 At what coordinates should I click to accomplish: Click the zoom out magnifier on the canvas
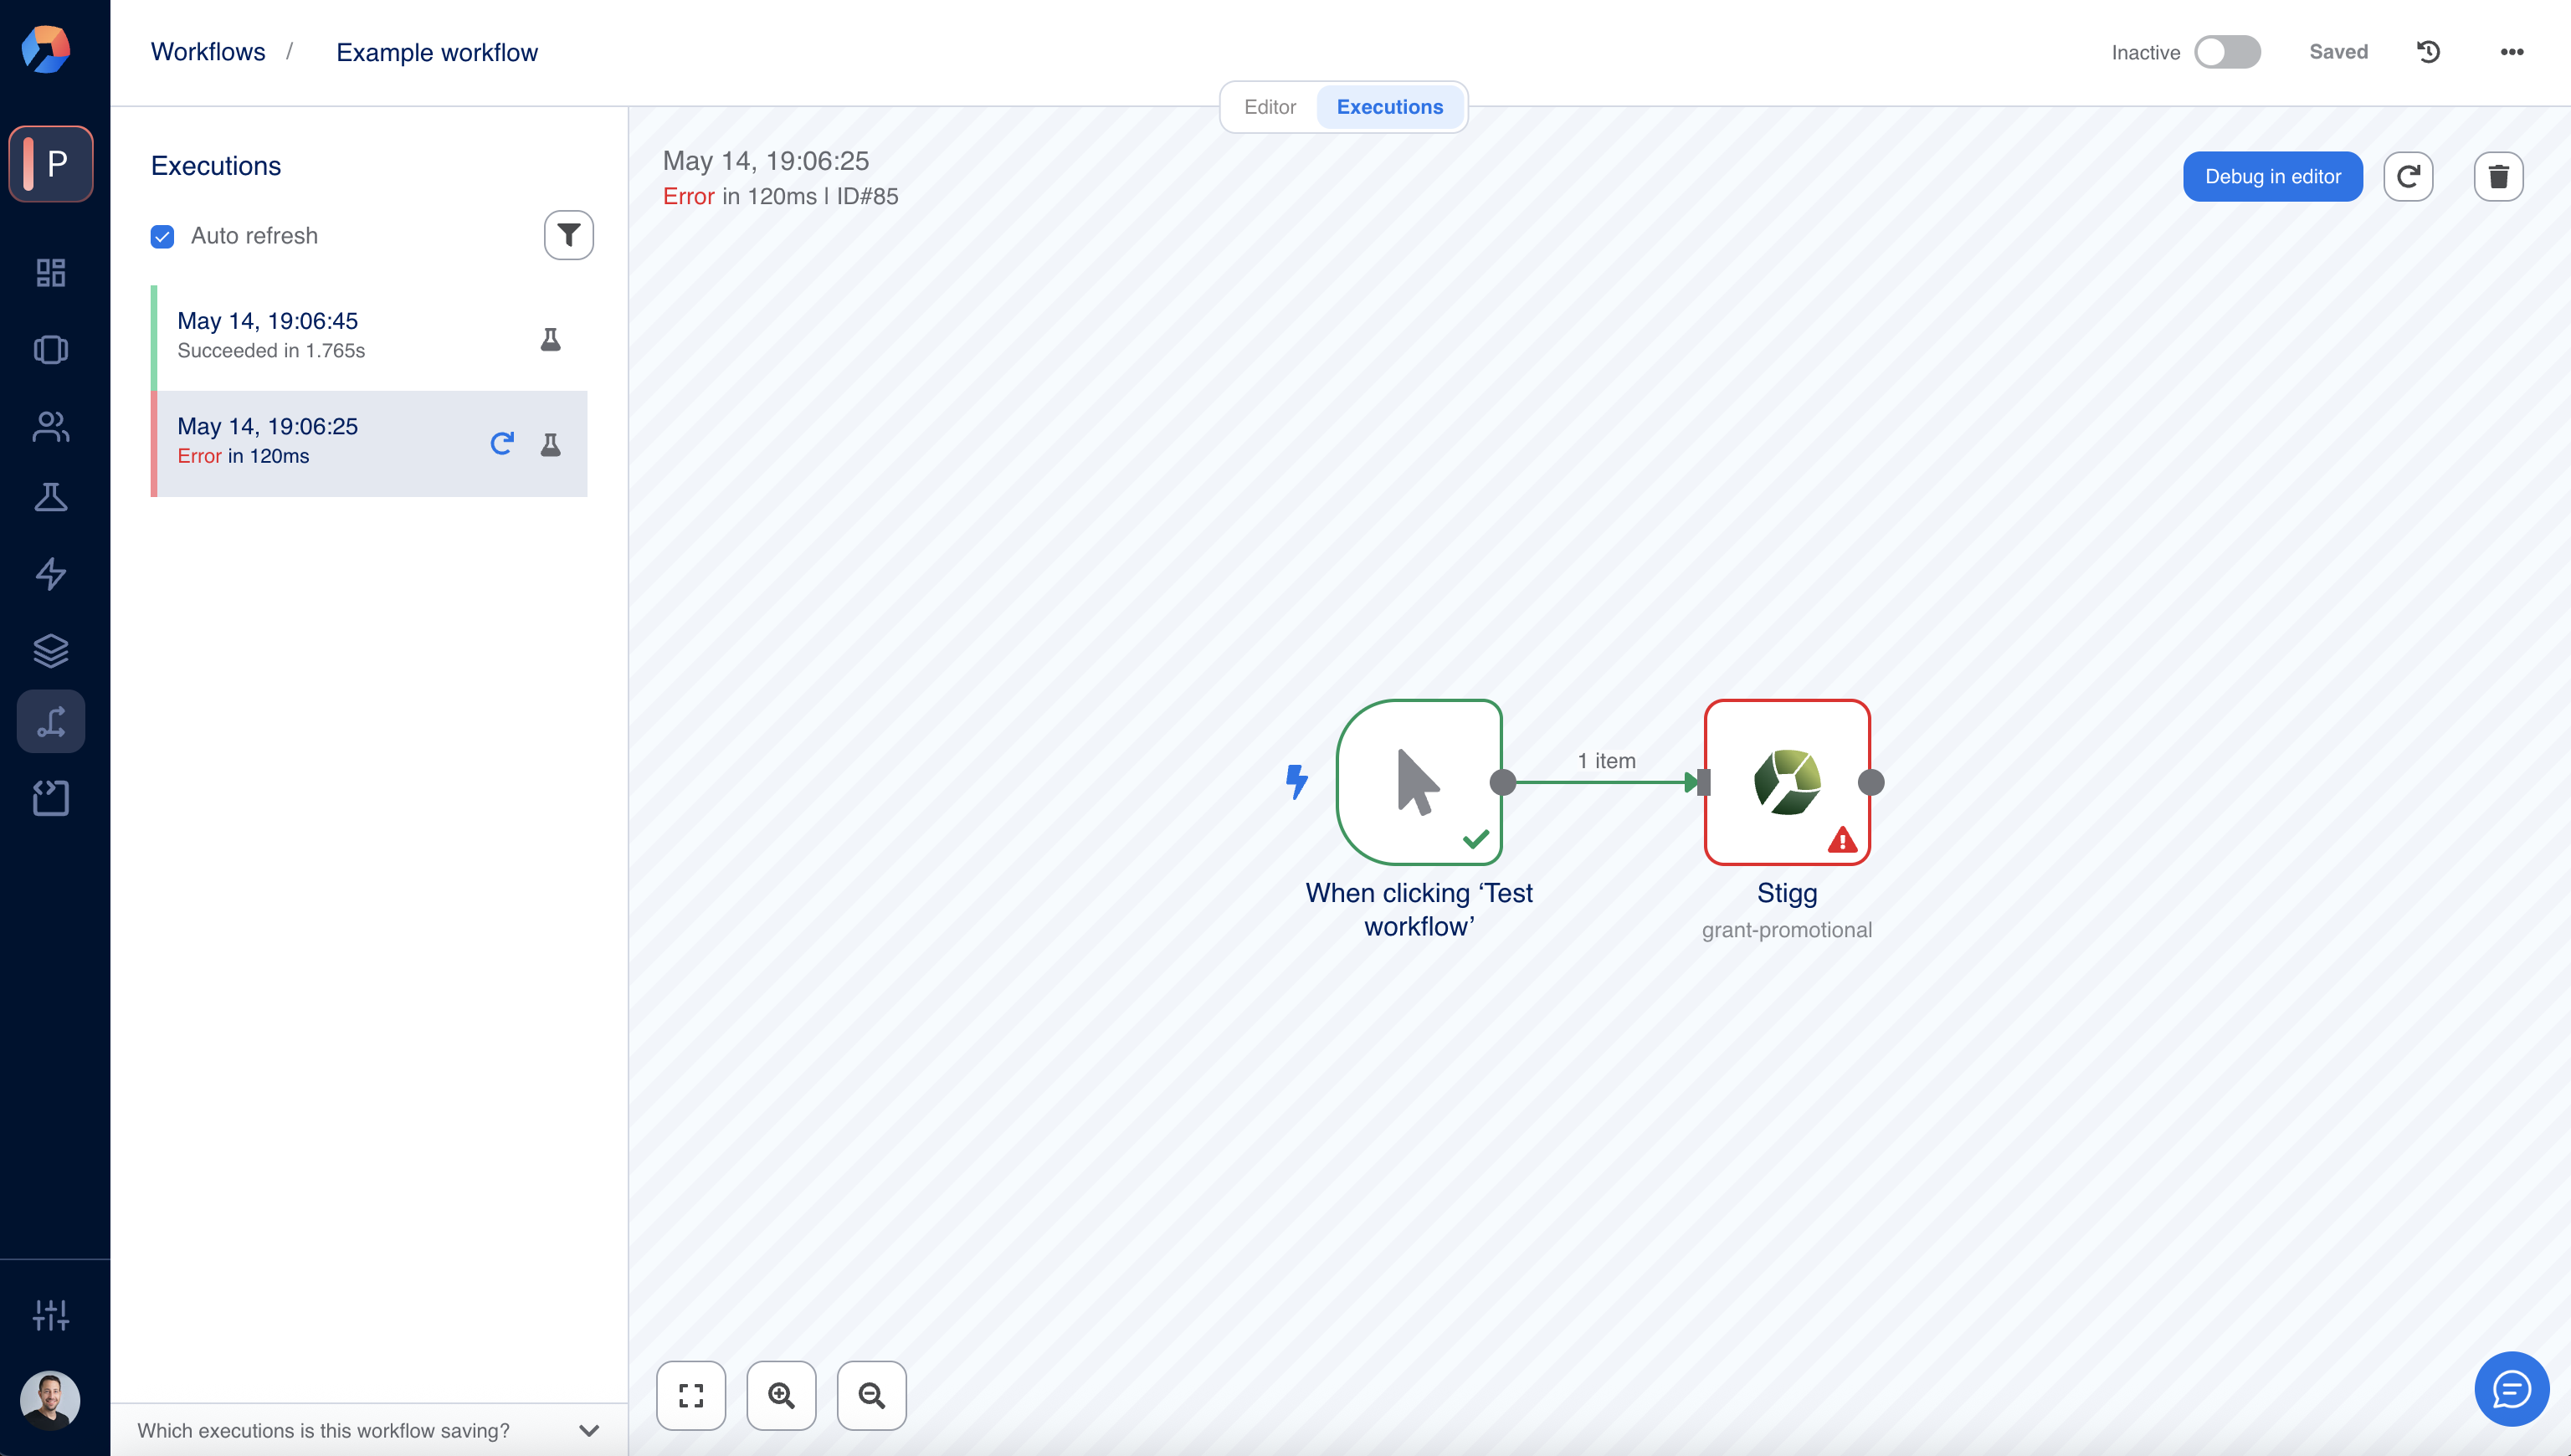pyautogui.click(x=871, y=1395)
